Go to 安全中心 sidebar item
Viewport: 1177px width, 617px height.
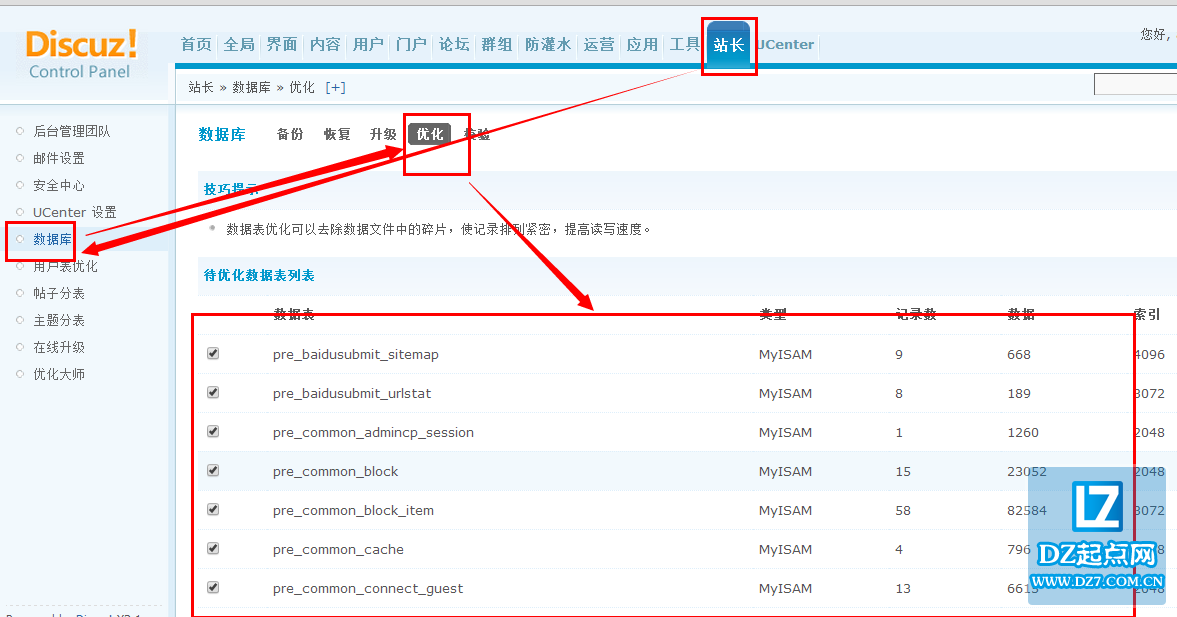(x=58, y=185)
